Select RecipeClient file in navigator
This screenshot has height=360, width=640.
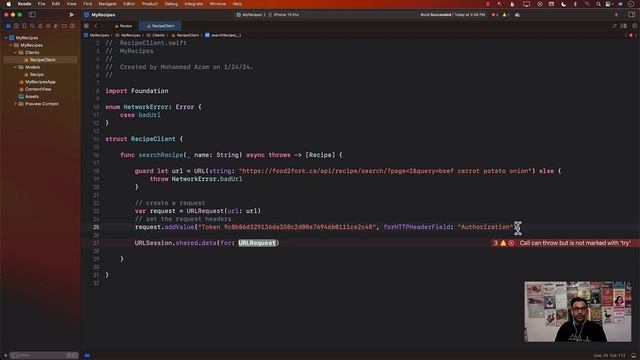(x=40, y=60)
